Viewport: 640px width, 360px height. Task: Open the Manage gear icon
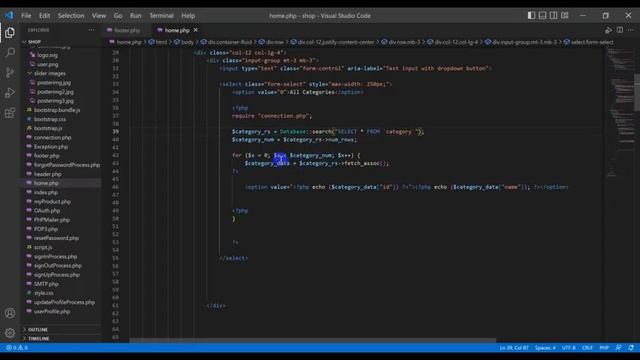click(x=10, y=333)
